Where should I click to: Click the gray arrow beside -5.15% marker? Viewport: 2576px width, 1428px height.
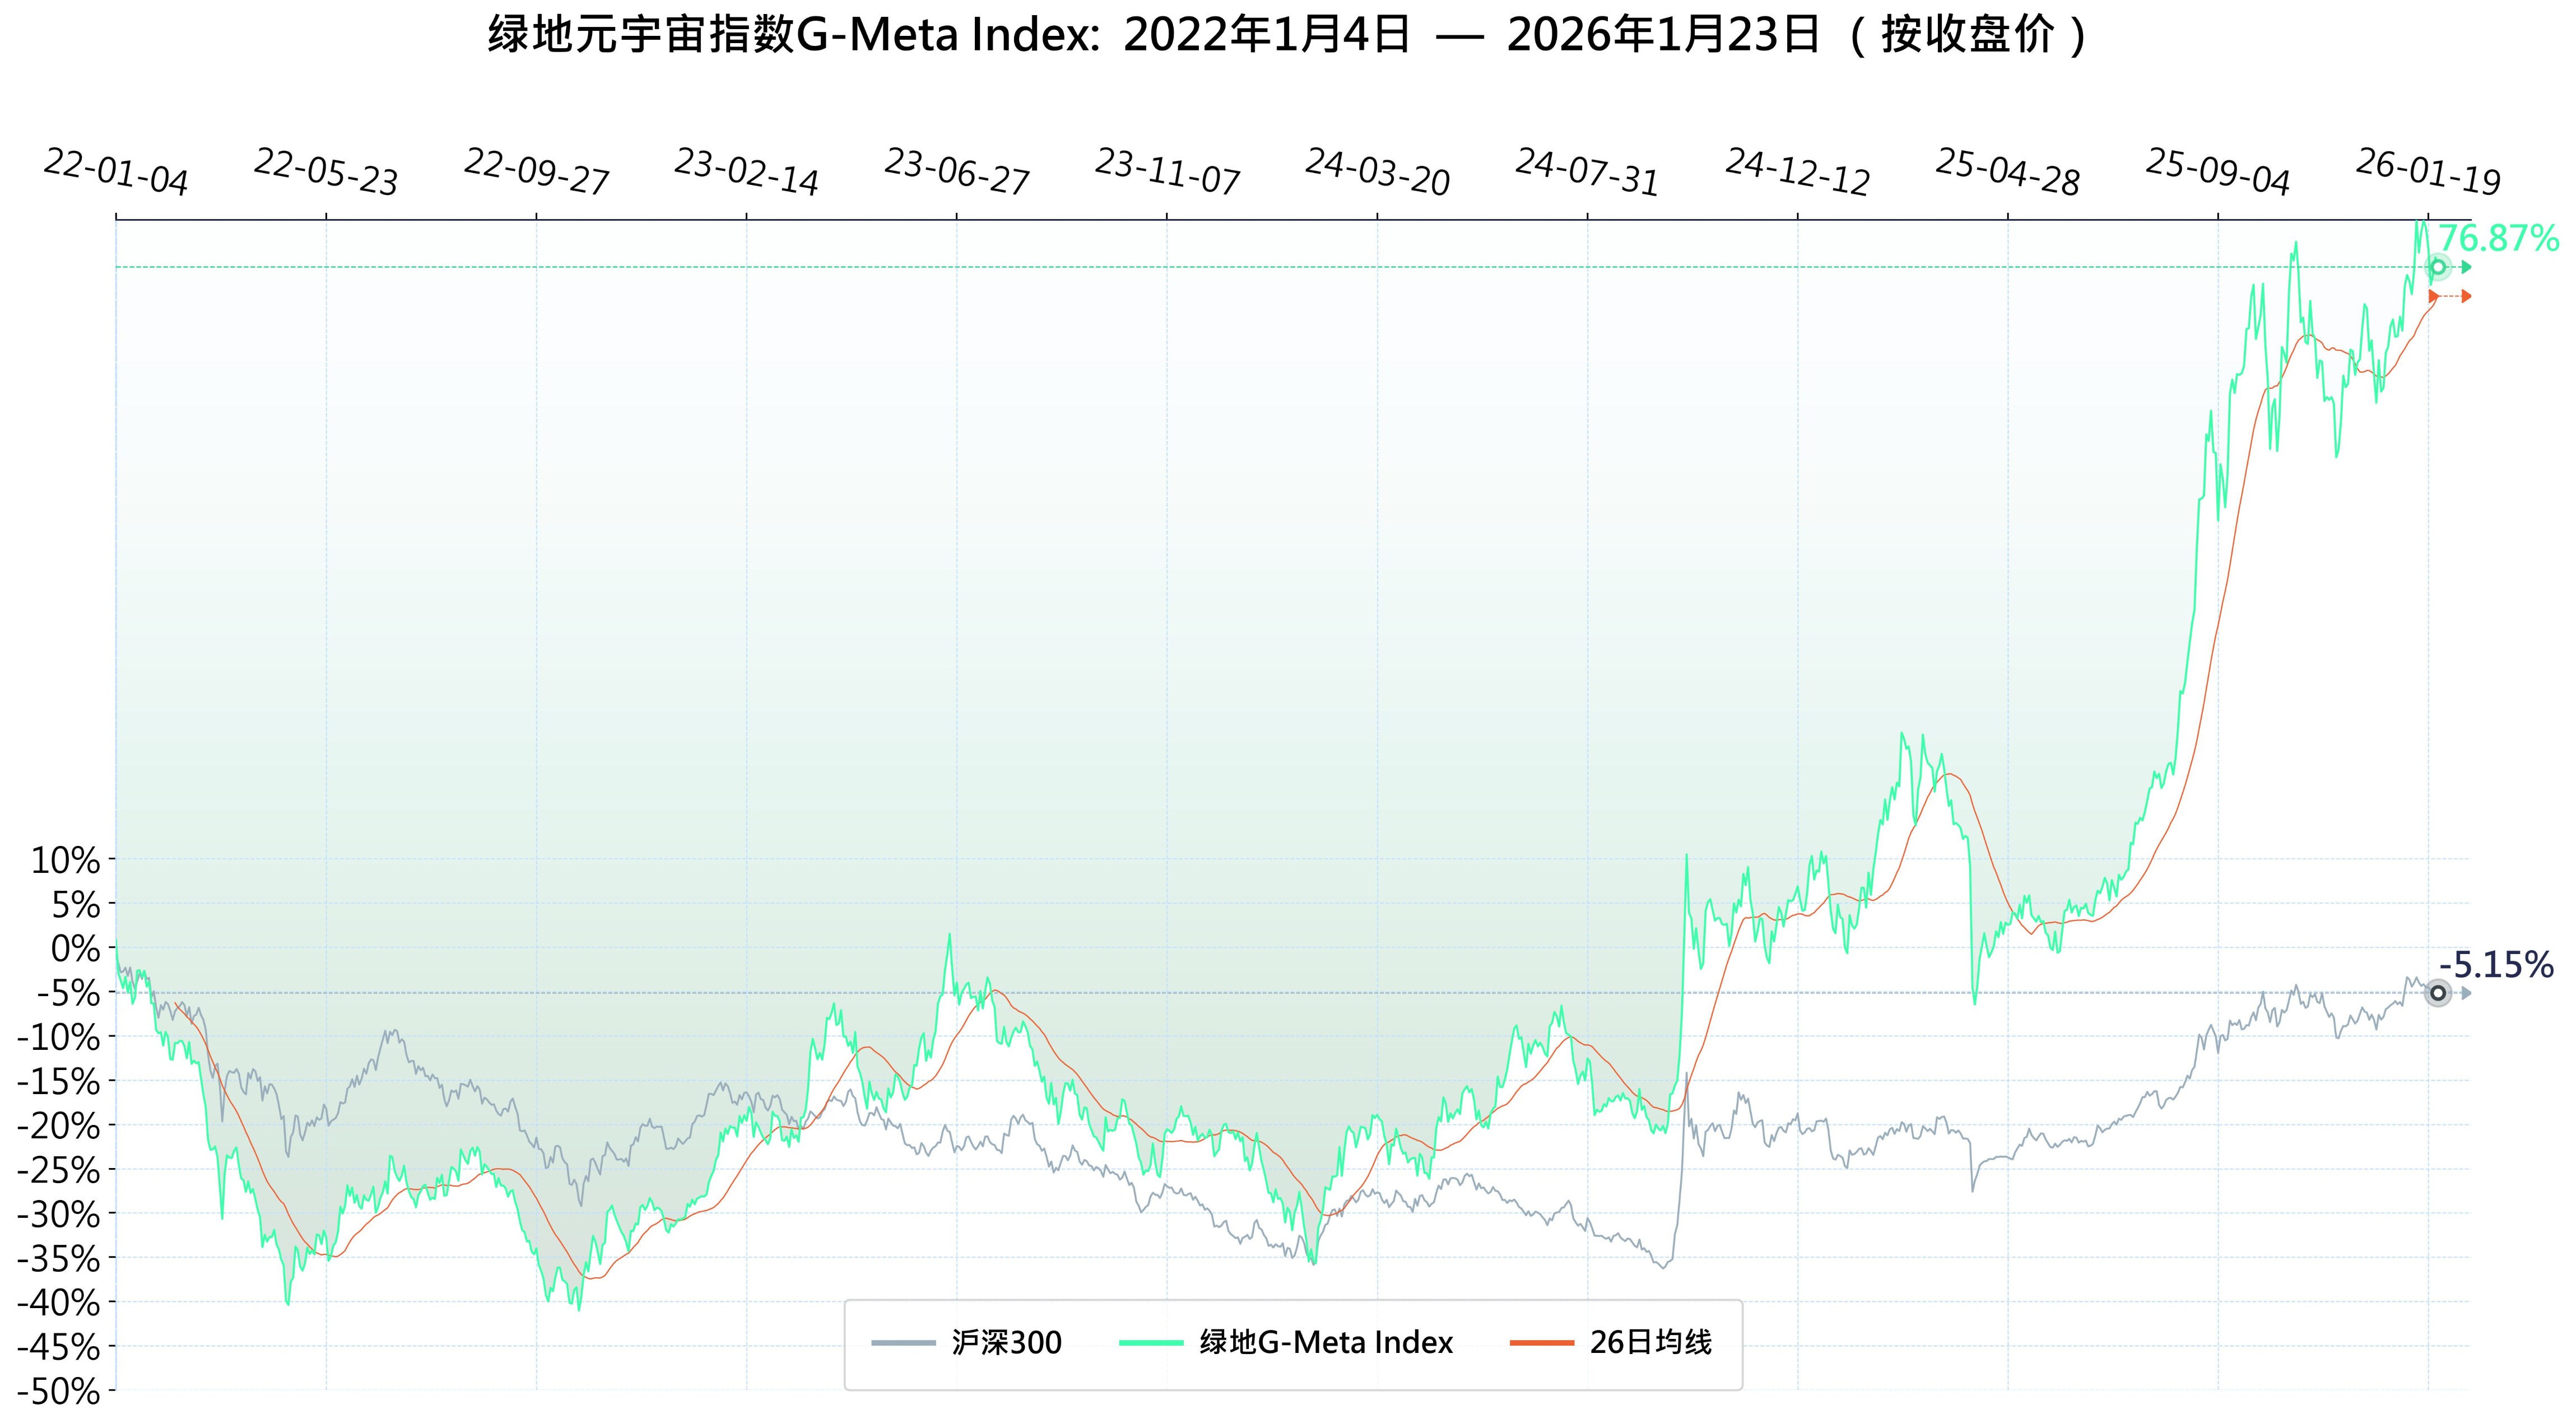2466,993
